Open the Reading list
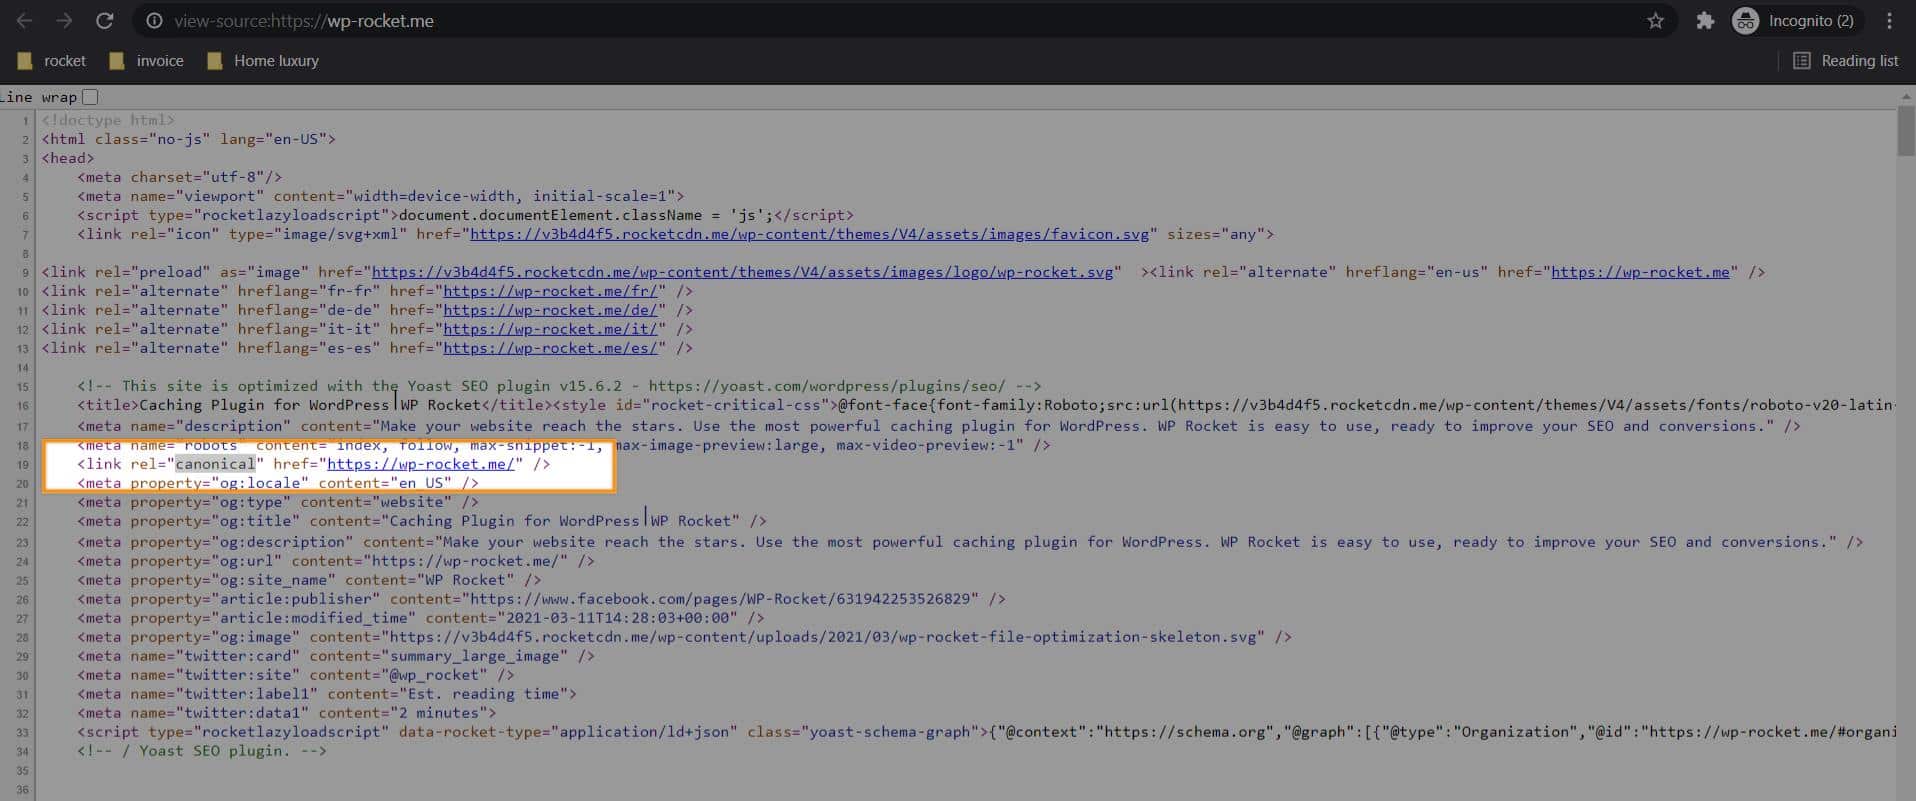 [x=1846, y=61]
